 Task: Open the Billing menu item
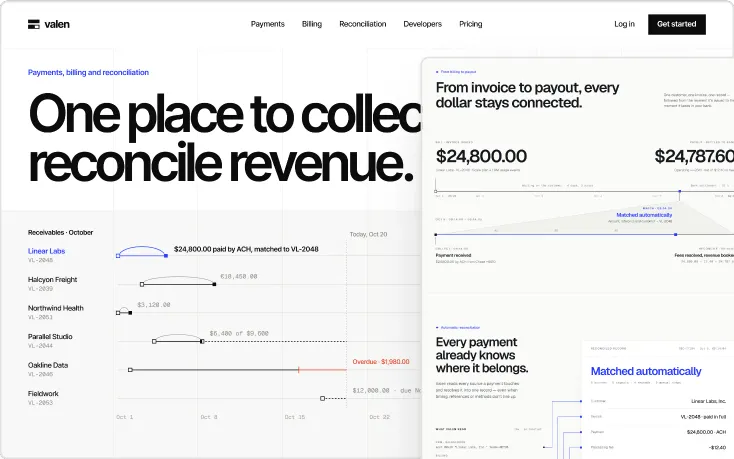coord(312,24)
